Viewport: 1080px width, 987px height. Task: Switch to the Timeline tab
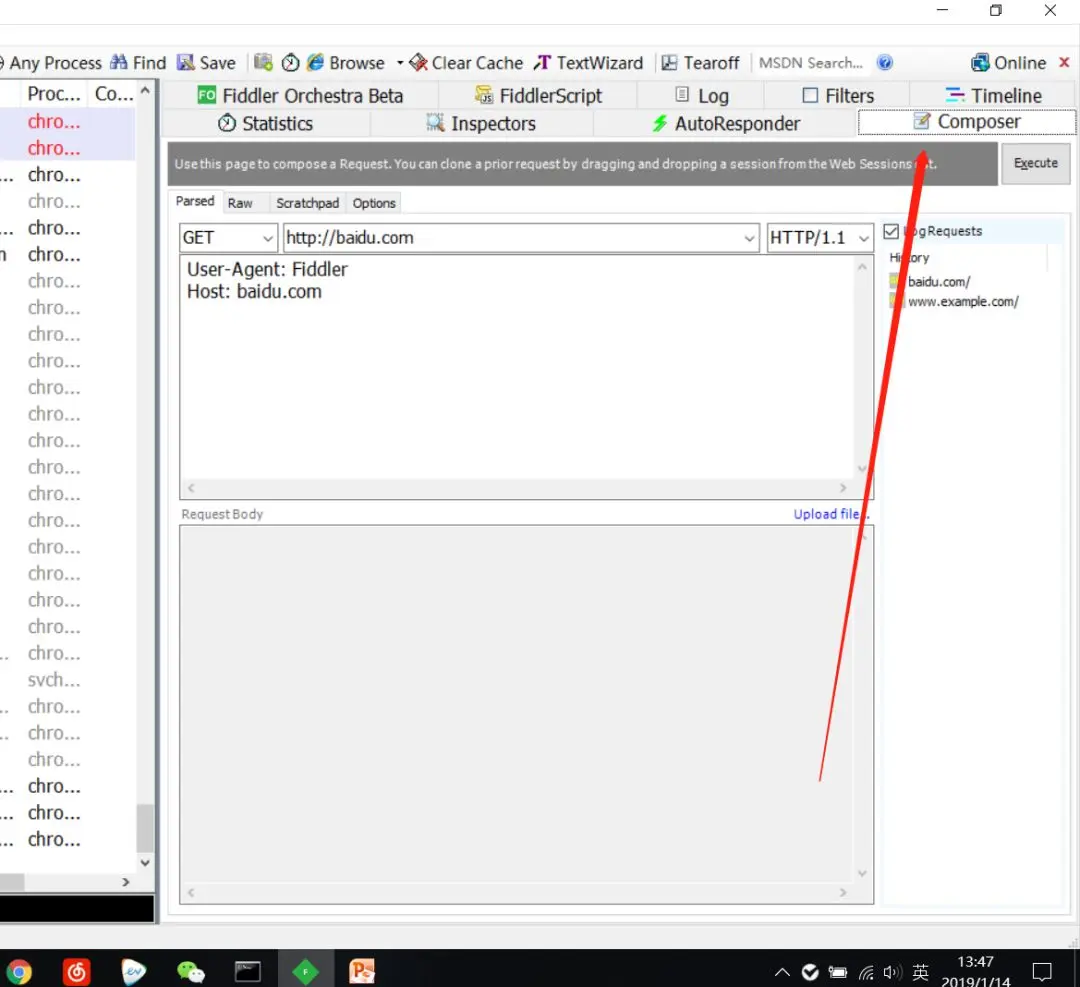pyautogui.click(x=993, y=95)
